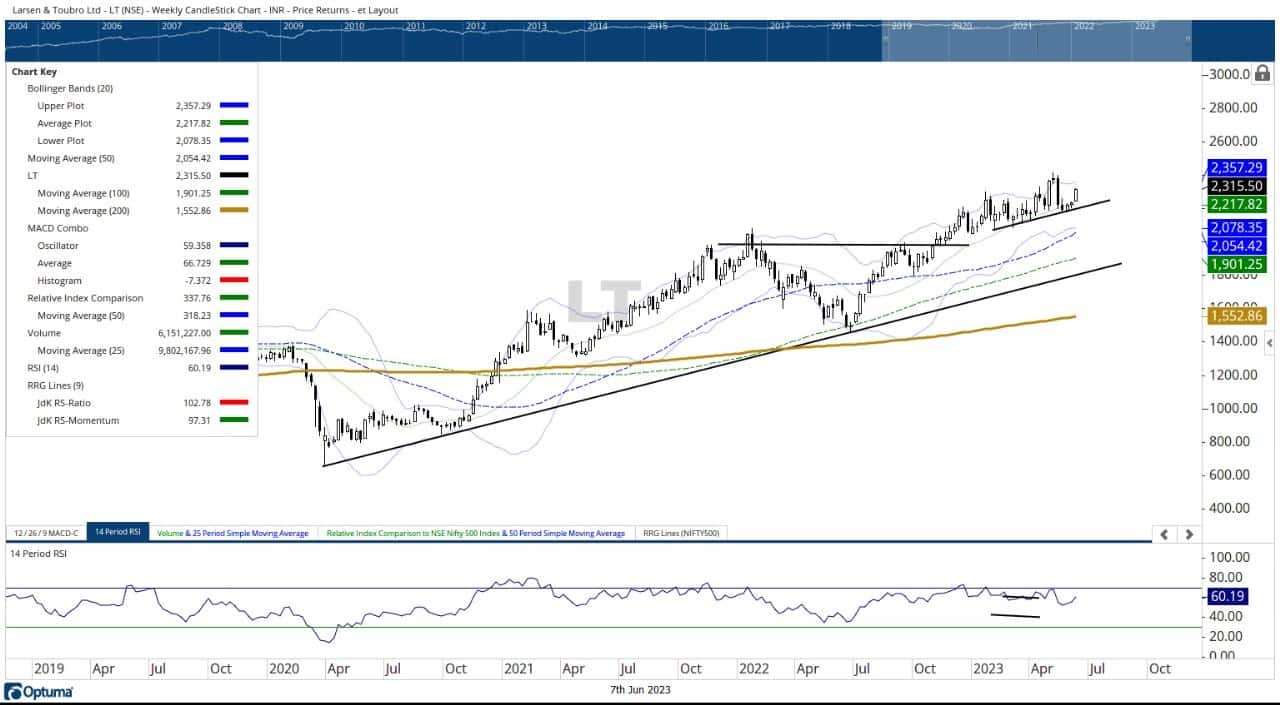The width and height of the screenshot is (1280, 705).
Task: Select RRG Lines (9) in chart key
Action: (55, 385)
